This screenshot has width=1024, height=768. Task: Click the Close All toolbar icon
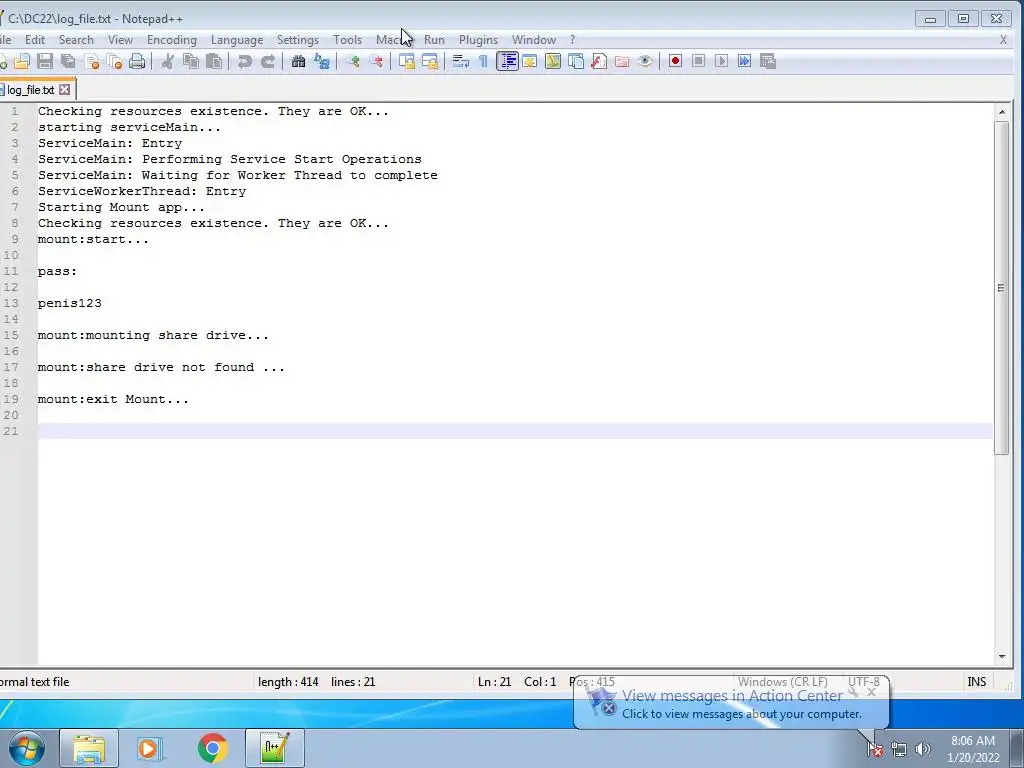coord(114,61)
